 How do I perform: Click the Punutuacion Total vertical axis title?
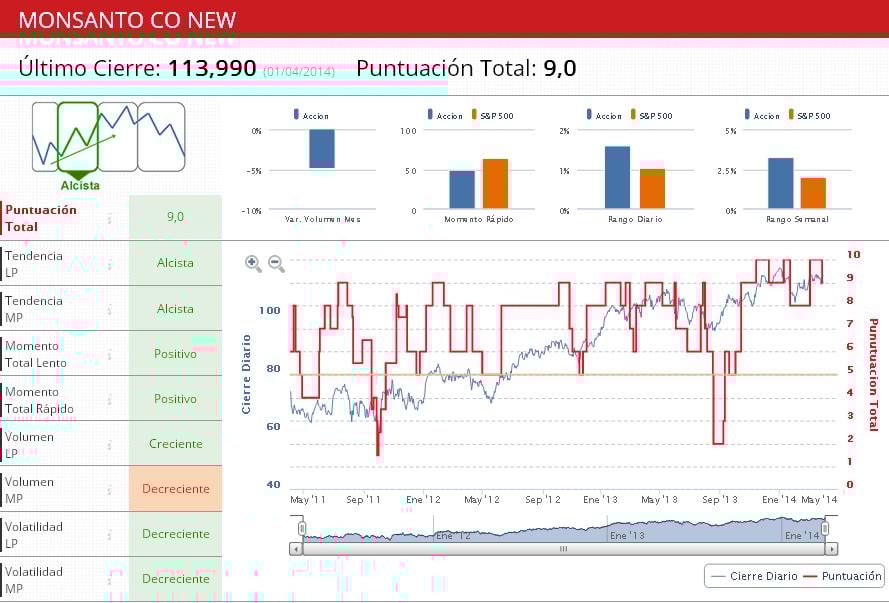[x=874, y=375]
